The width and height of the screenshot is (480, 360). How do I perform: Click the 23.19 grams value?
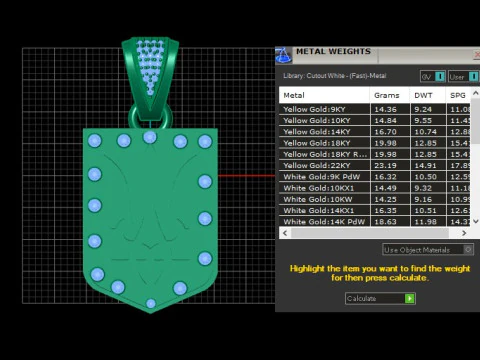pos(385,165)
